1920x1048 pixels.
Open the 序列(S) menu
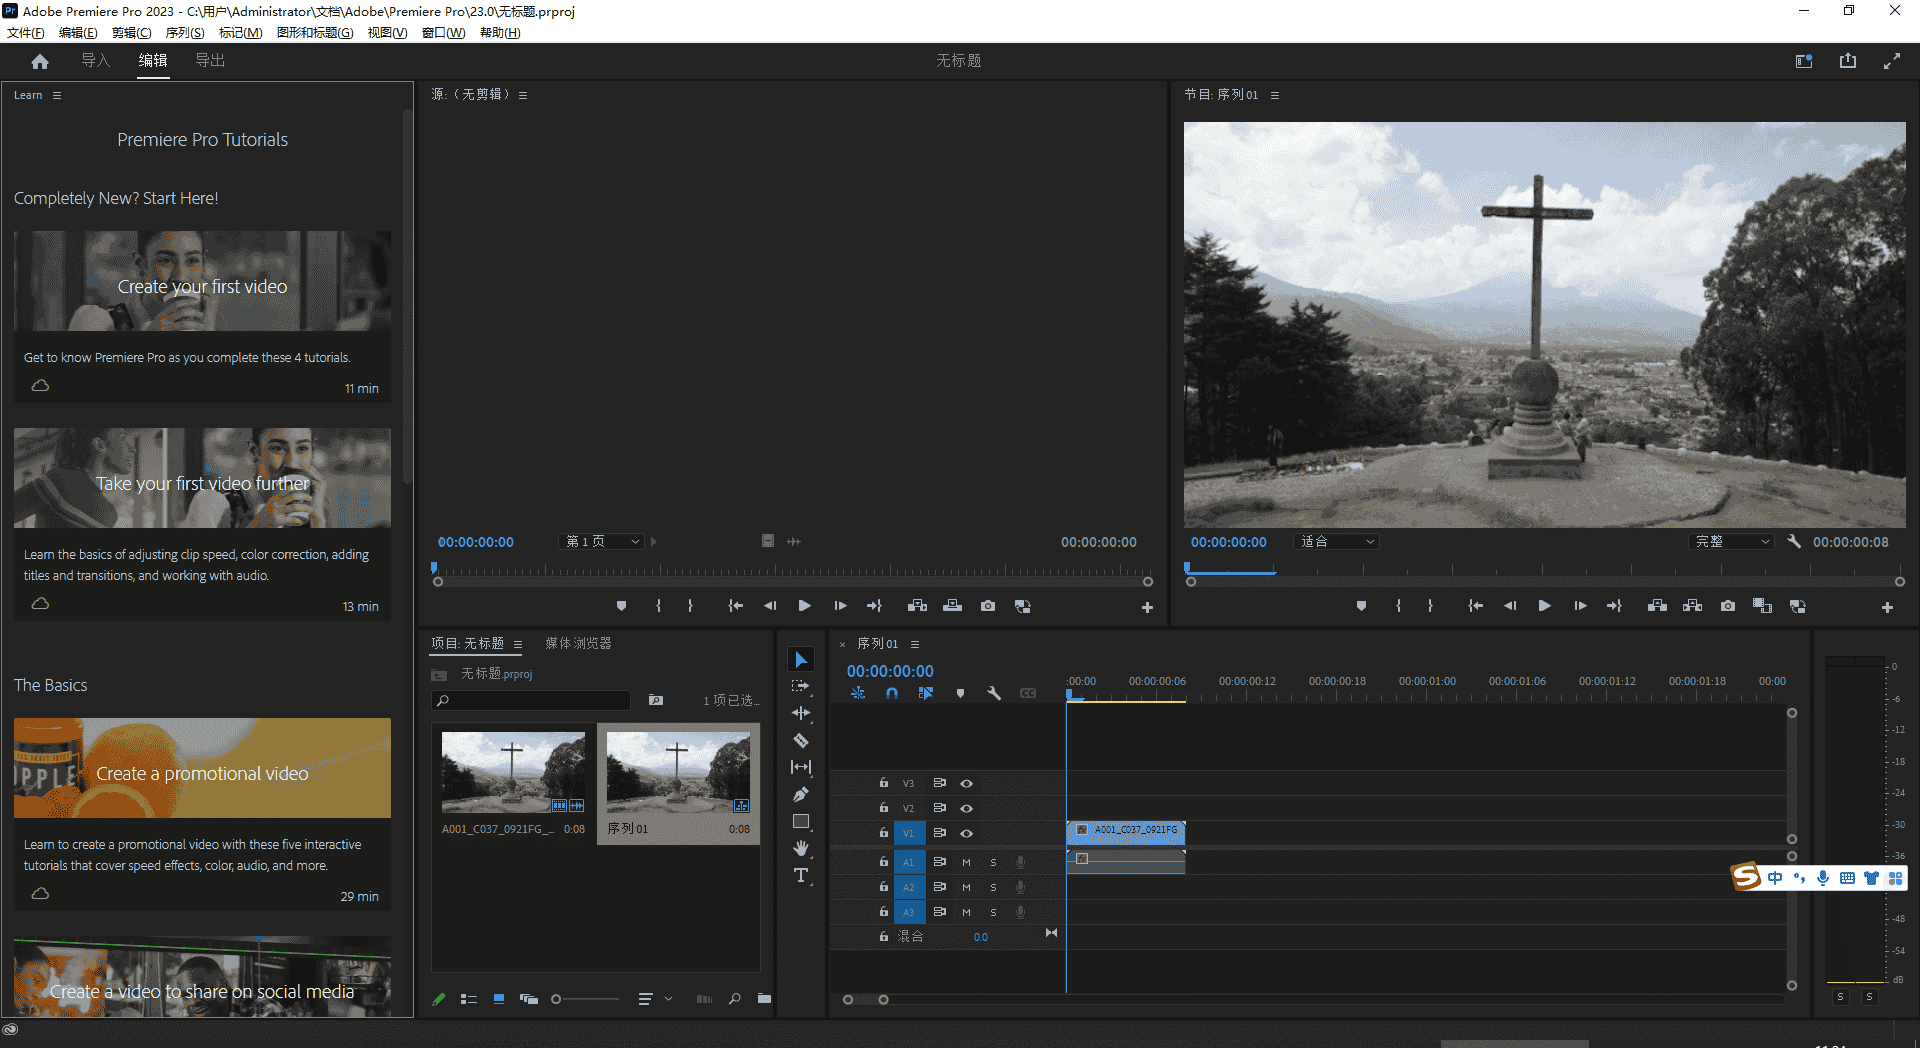pyautogui.click(x=184, y=32)
